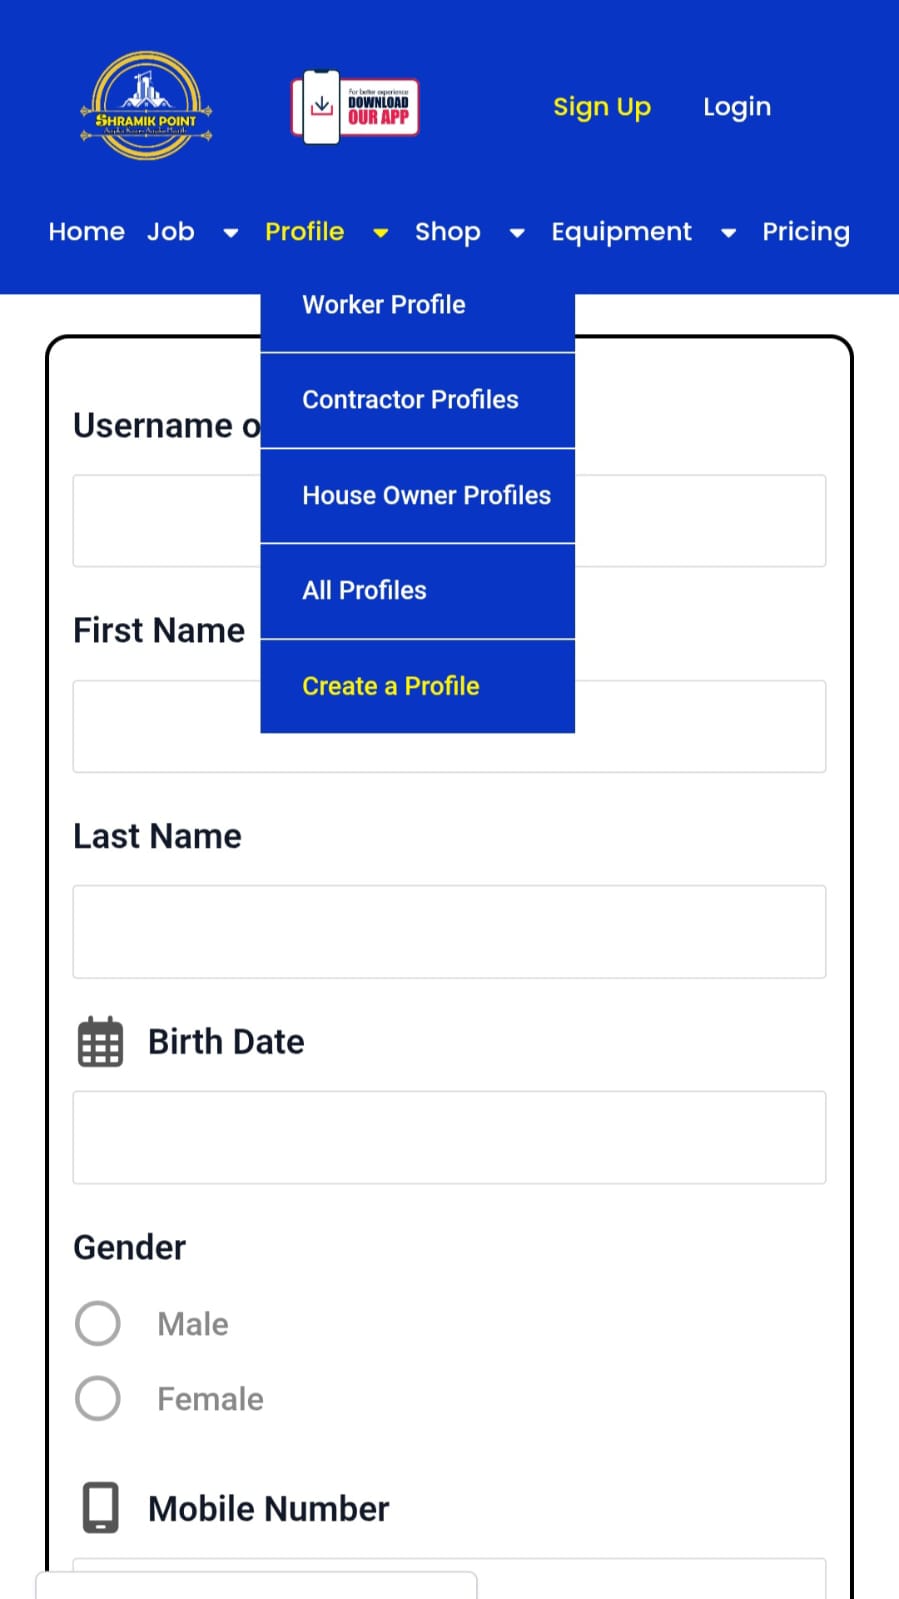899x1599 pixels.
Task: Tap the Download Our App icon
Action: 355,107
